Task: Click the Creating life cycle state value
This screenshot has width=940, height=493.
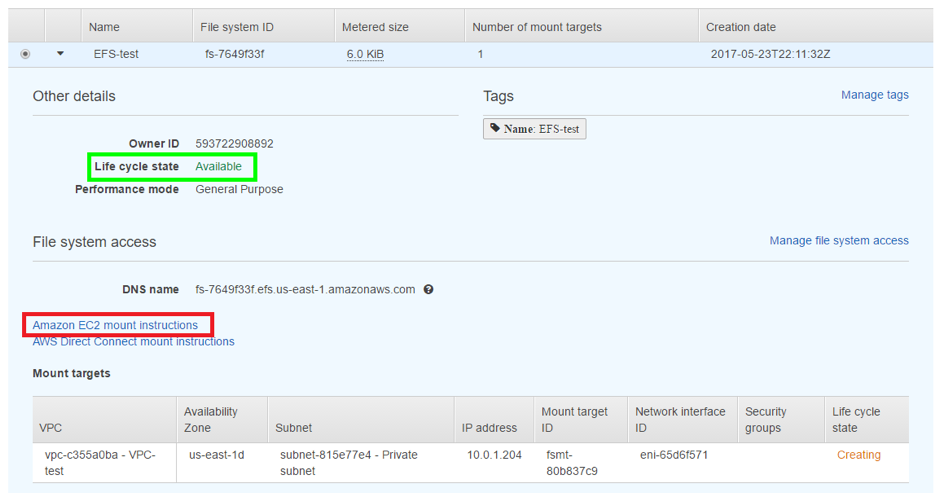Action: (x=859, y=455)
